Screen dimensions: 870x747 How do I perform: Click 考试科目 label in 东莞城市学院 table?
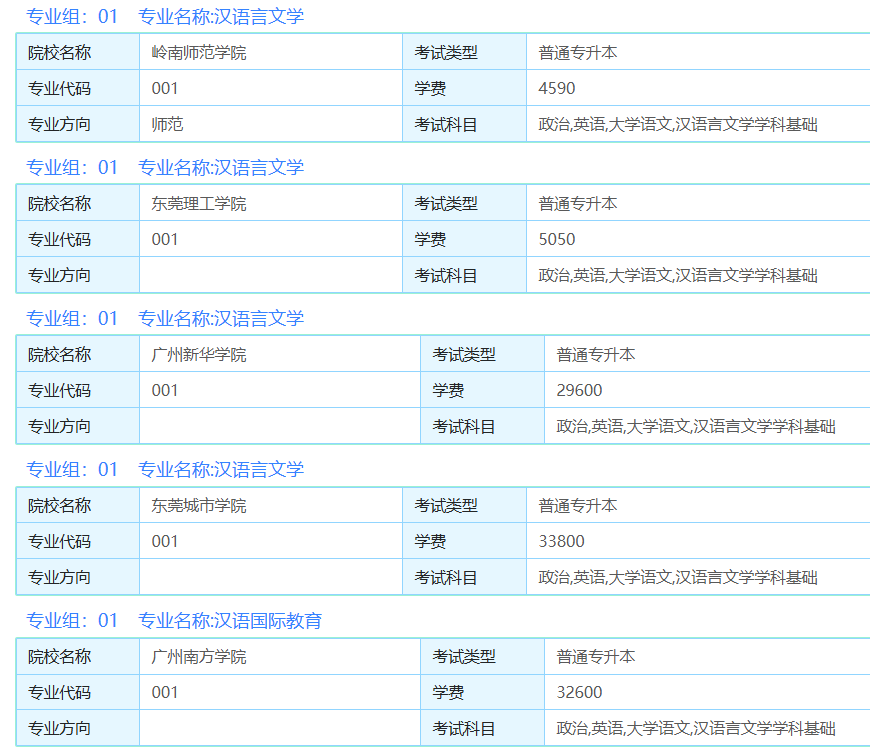(x=446, y=577)
